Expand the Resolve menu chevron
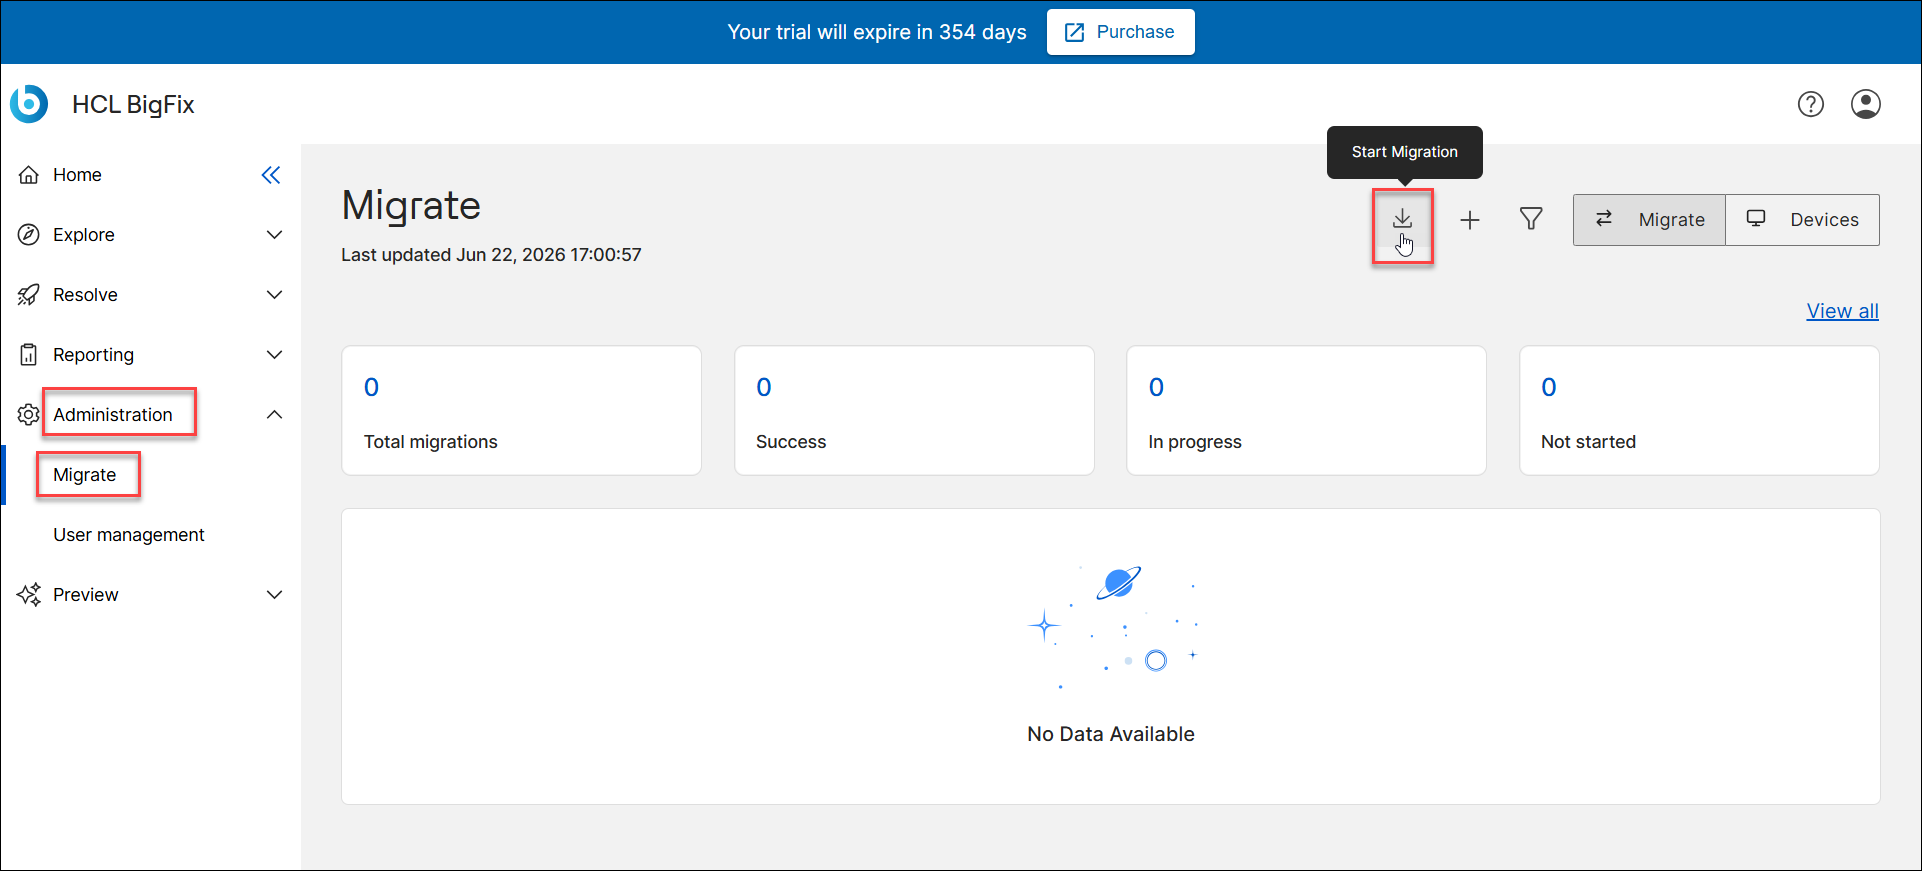 coord(274,295)
